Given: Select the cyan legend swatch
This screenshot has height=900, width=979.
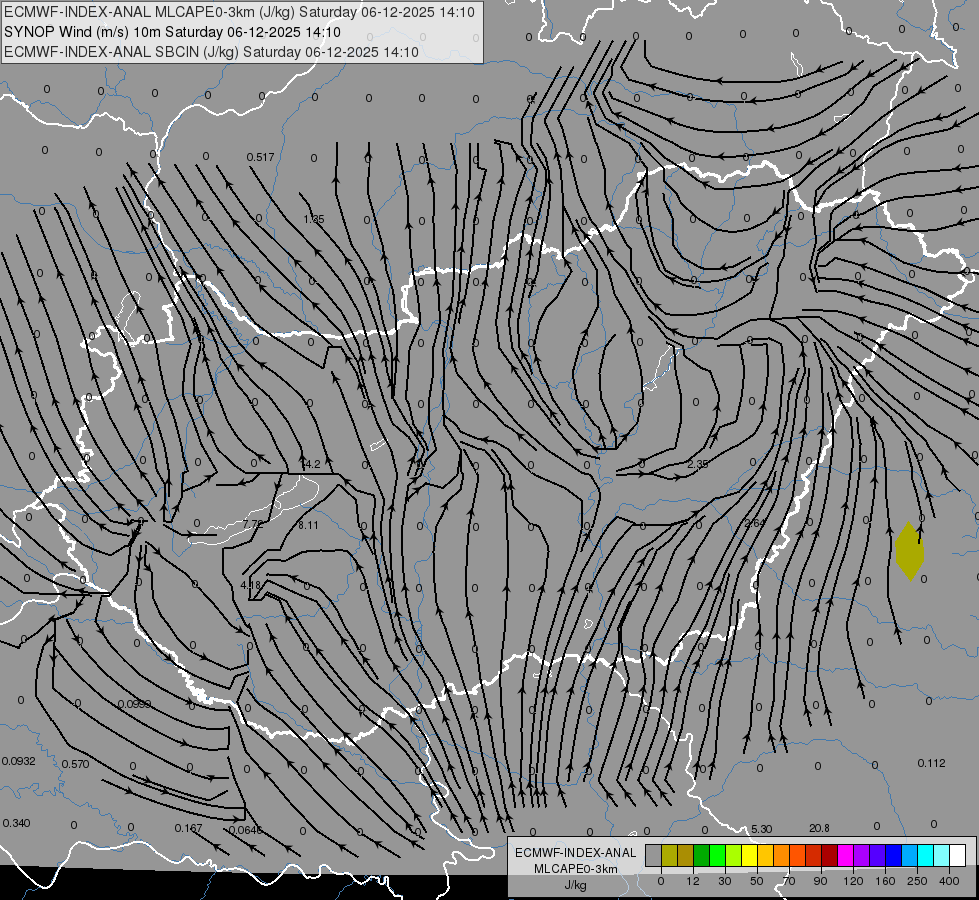Looking at the screenshot, I should pyautogui.click(x=926, y=856).
